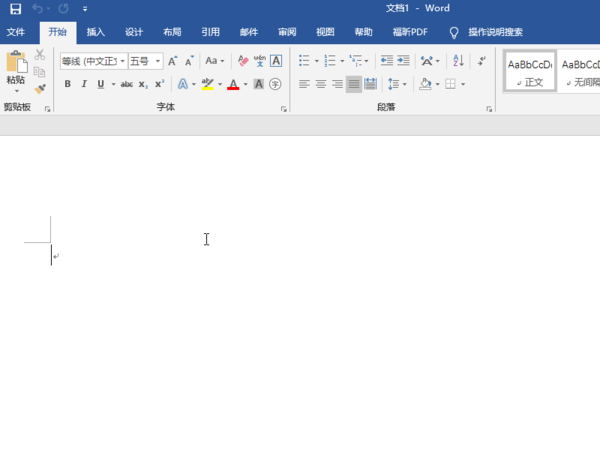Toggle Character Shading icon
This screenshot has width=600, height=450.
pyautogui.click(x=259, y=84)
